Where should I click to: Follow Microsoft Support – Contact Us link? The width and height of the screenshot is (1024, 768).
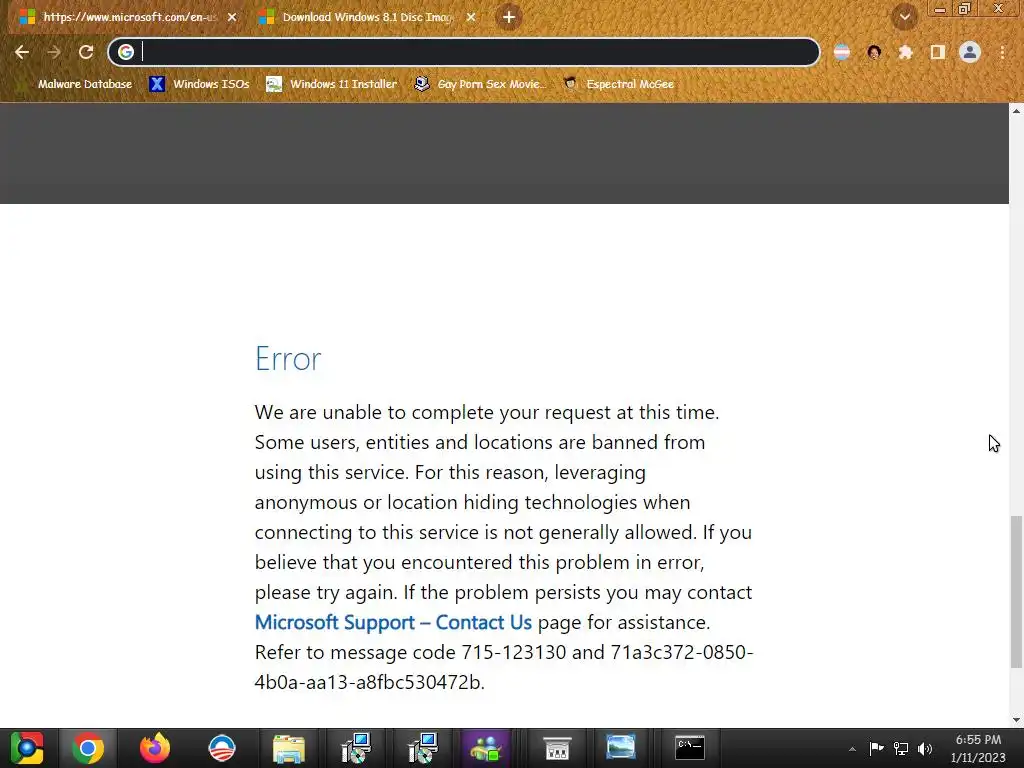(393, 622)
